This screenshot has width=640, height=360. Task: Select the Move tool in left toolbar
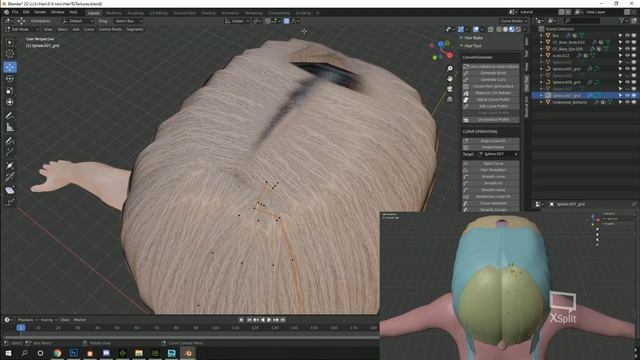click(x=10, y=67)
